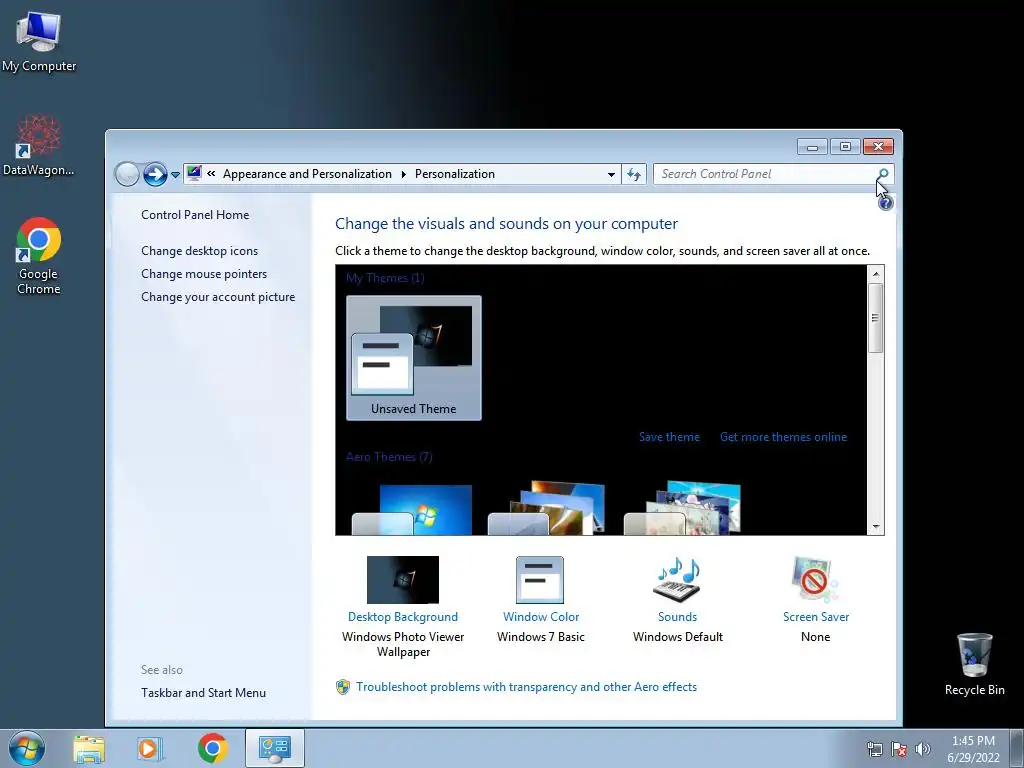This screenshot has height=768, width=1024.
Task: Select the second Aero theme (Architecture)
Action: click(x=546, y=508)
